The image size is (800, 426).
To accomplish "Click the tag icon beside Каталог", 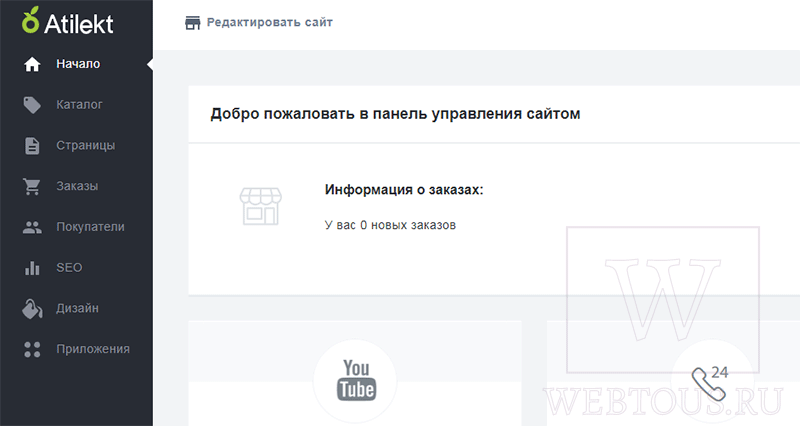I will 32,105.
